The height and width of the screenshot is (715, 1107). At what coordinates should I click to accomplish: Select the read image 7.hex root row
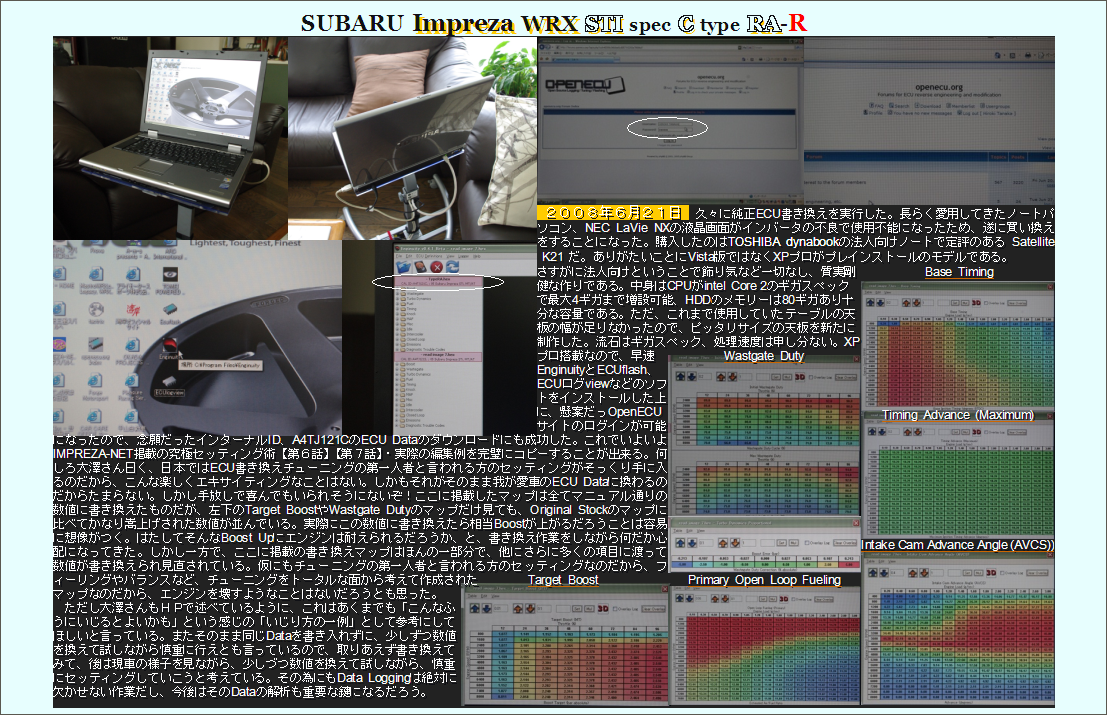point(438,356)
